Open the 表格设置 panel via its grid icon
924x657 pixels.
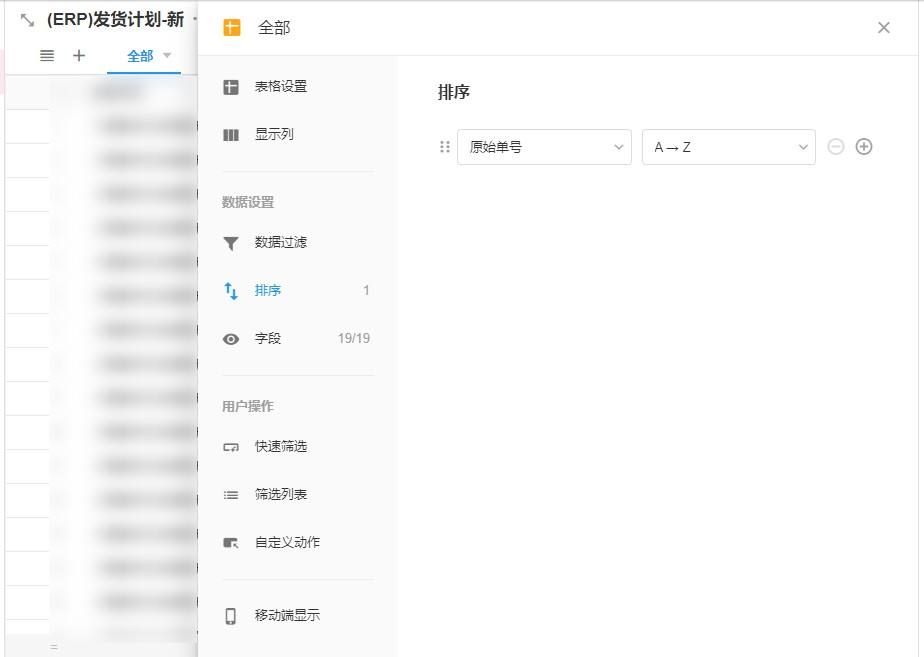click(230, 86)
